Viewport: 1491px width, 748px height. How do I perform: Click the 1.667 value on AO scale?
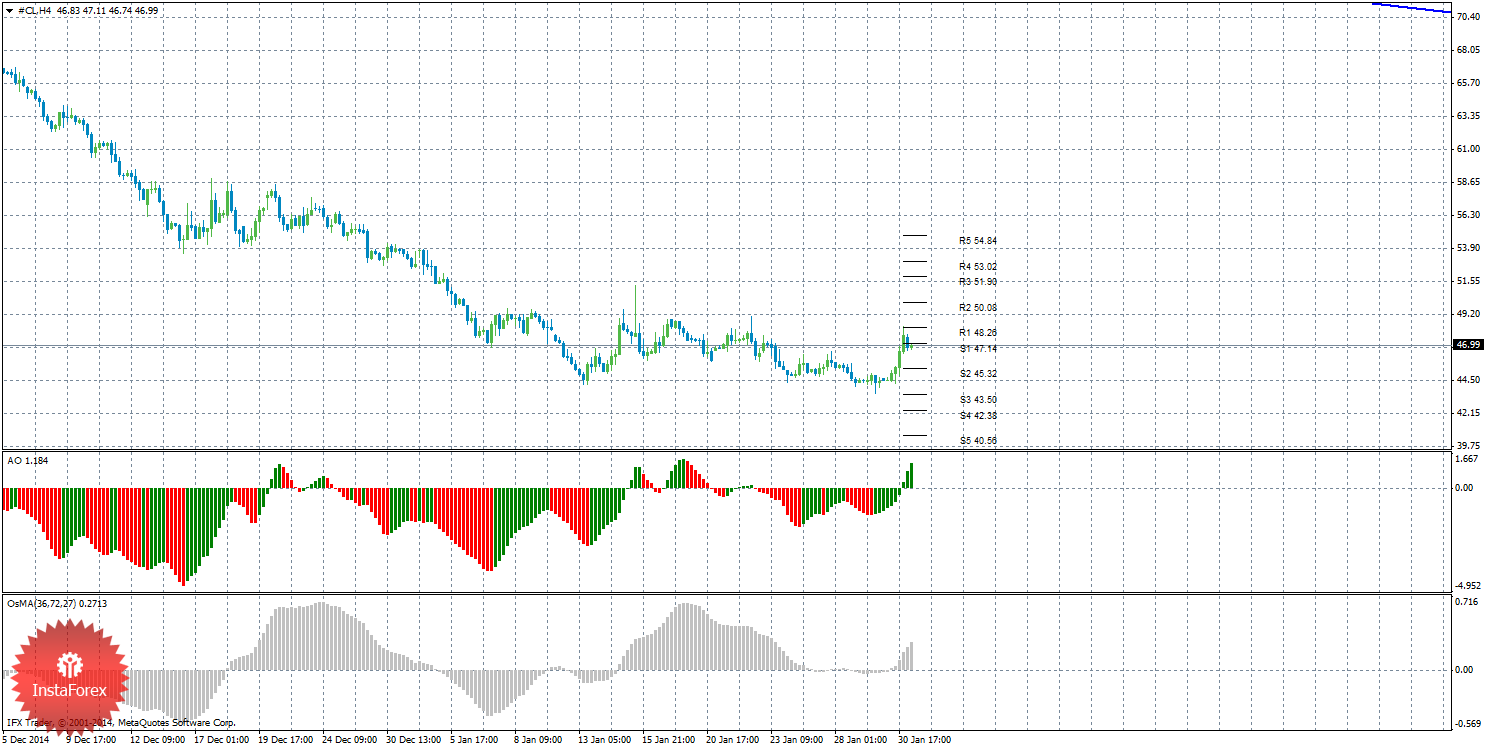[x=1467, y=459]
